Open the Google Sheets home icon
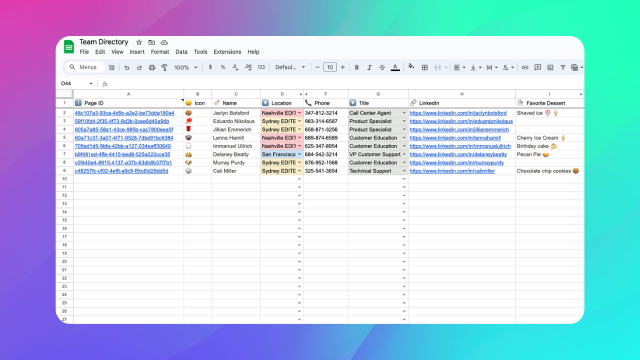The image size is (640, 360). pos(69,47)
